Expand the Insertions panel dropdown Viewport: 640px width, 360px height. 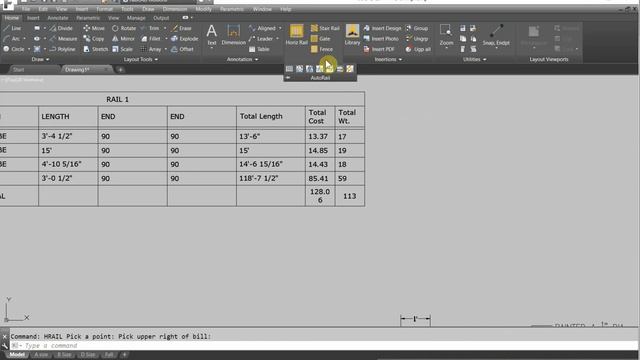coord(388,59)
